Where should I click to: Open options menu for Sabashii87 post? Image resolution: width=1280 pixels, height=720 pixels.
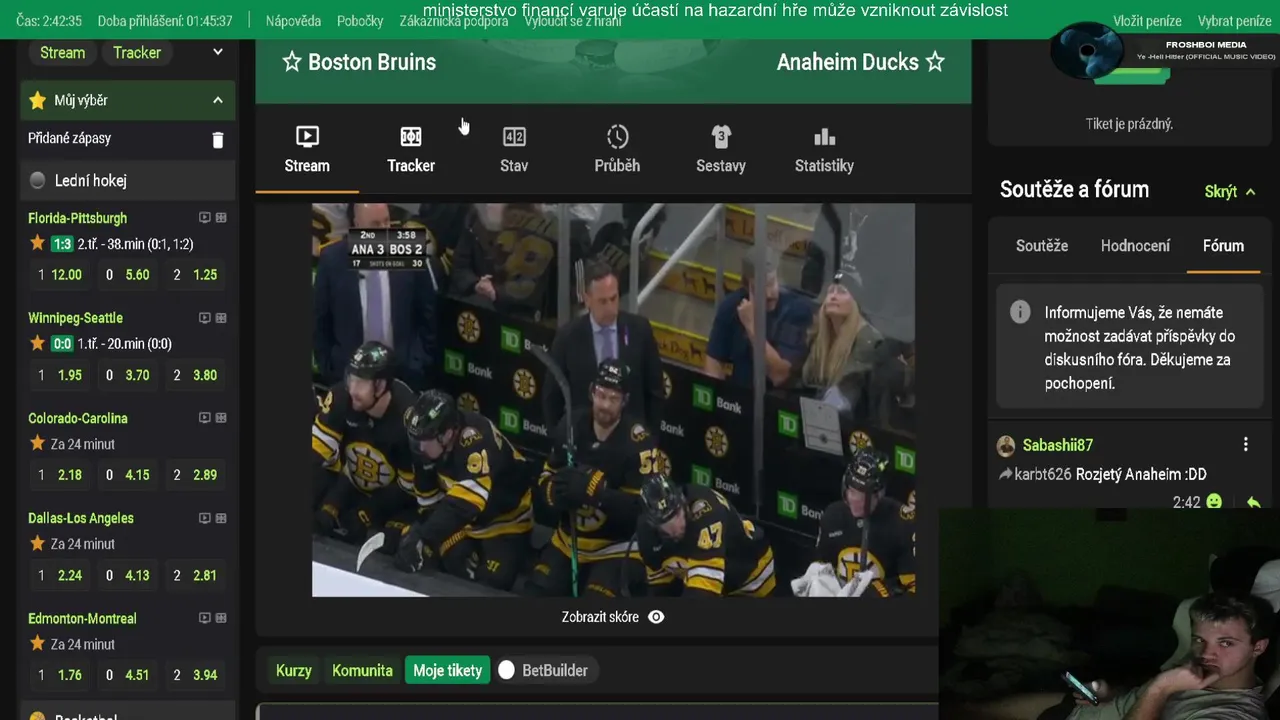pyautogui.click(x=1245, y=444)
